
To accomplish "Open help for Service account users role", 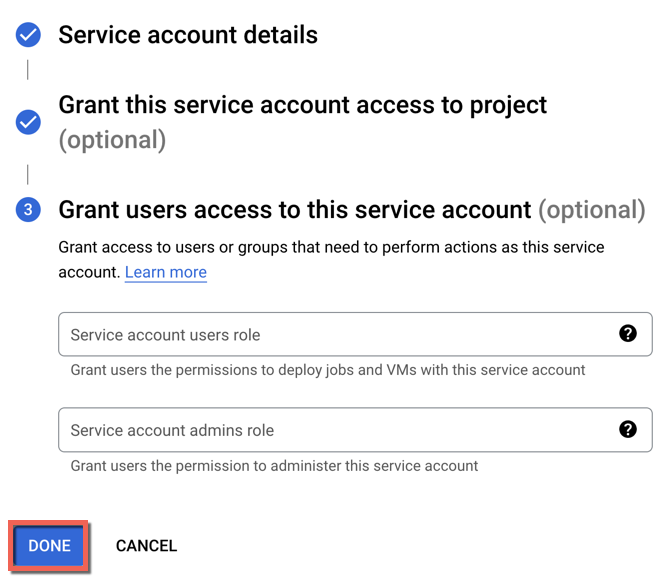I will pyautogui.click(x=628, y=334).
